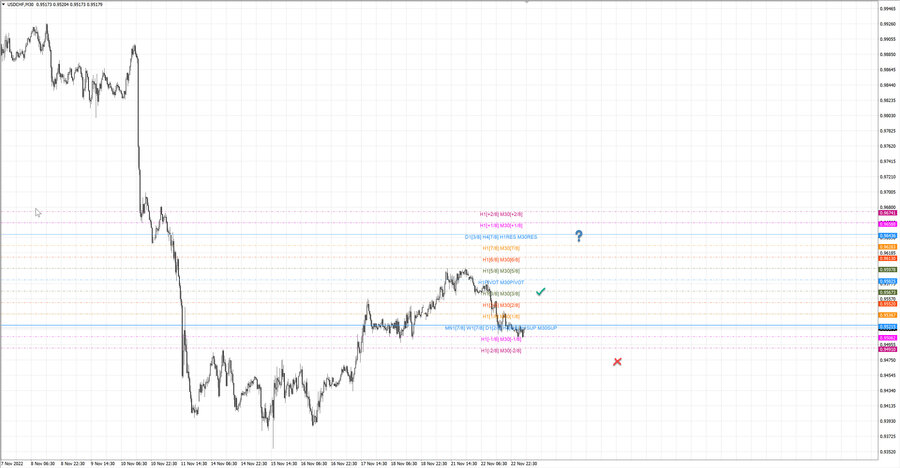This screenshot has width=900, height=468.
Task: Select the H1[3/8] M30[3/8] level label
Action: pyautogui.click(x=501, y=293)
